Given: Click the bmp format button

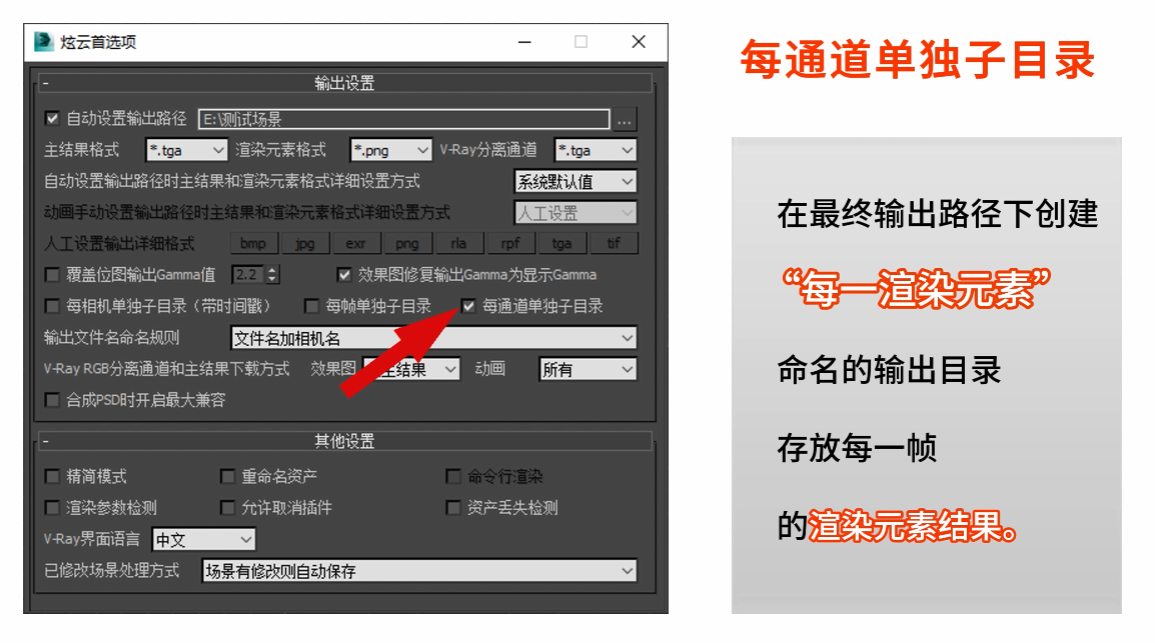Looking at the screenshot, I should [253, 244].
